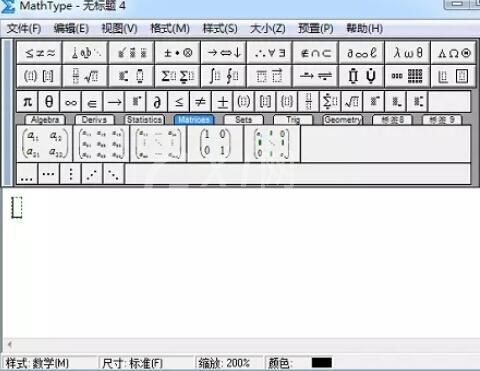The width and height of the screenshot is (480, 371).
Task: Open the labeled arrow templates palette
Action: coord(316,76)
